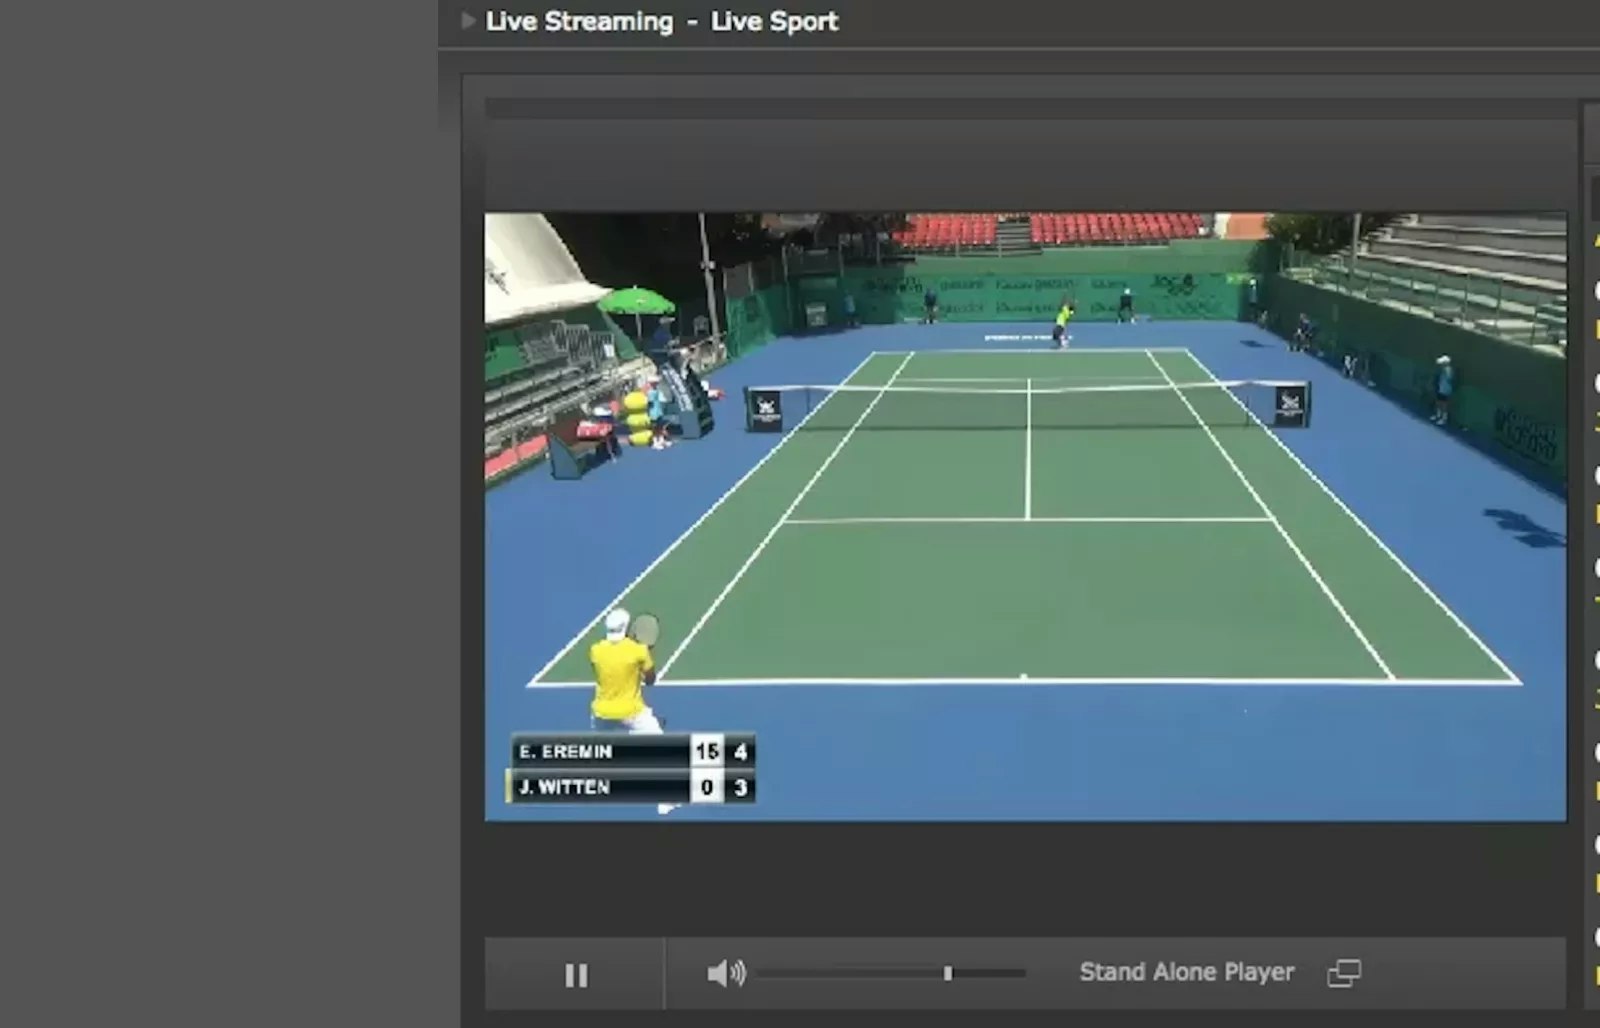
Task: Pause the live tennis stream
Action: (576, 974)
